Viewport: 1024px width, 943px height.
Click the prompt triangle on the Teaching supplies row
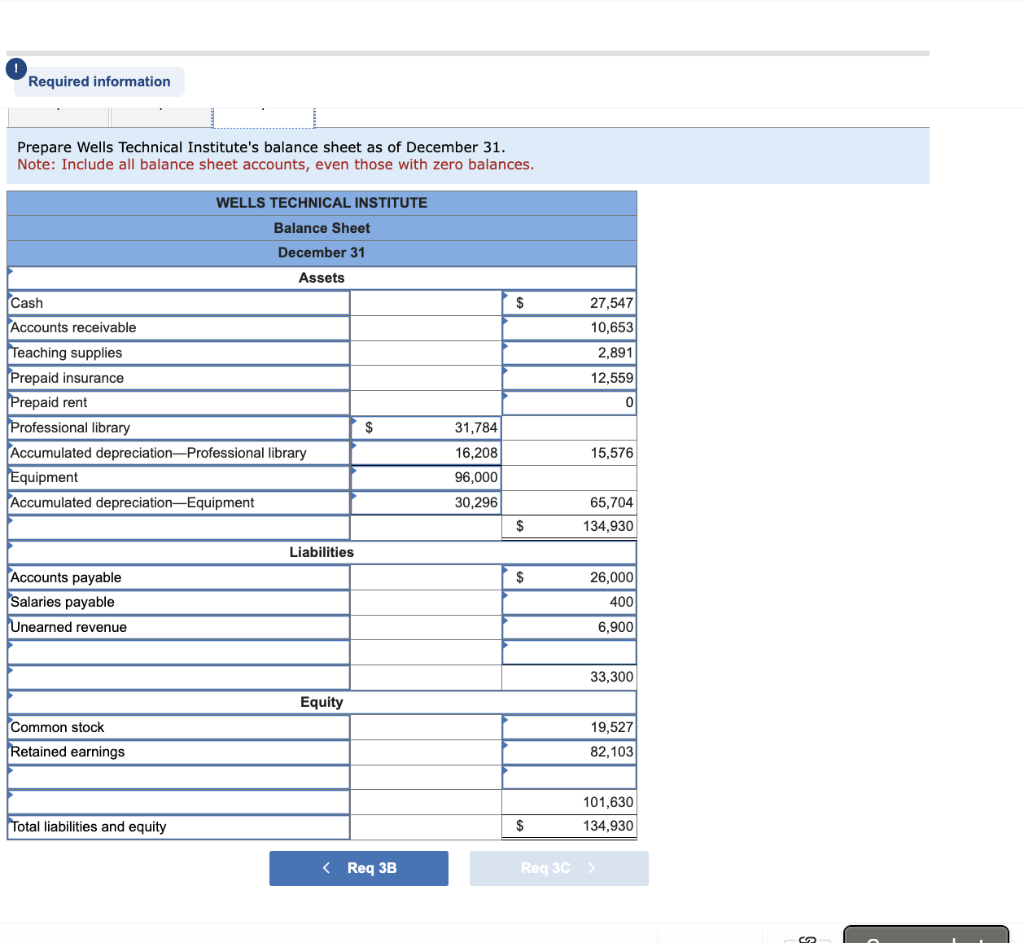pos(9,345)
